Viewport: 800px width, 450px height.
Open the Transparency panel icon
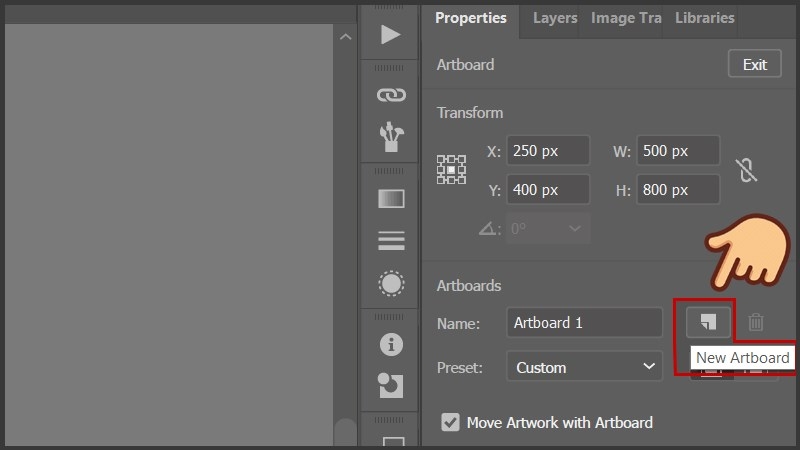coord(390,283)
